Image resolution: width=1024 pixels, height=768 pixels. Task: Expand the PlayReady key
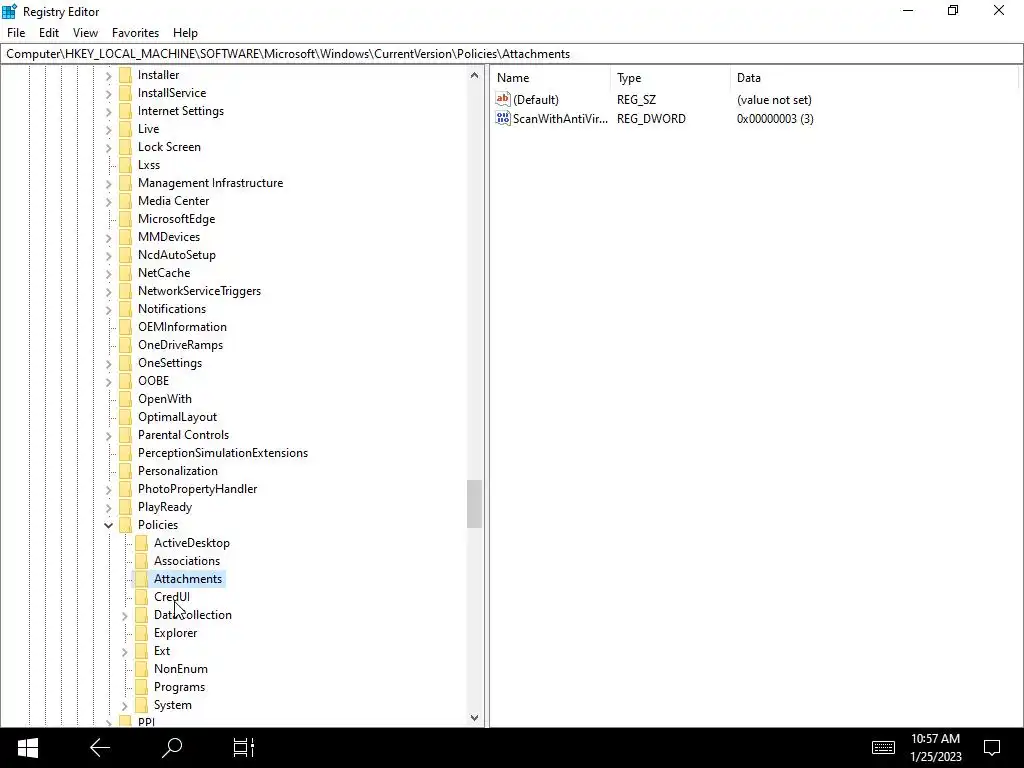[108, 507]
